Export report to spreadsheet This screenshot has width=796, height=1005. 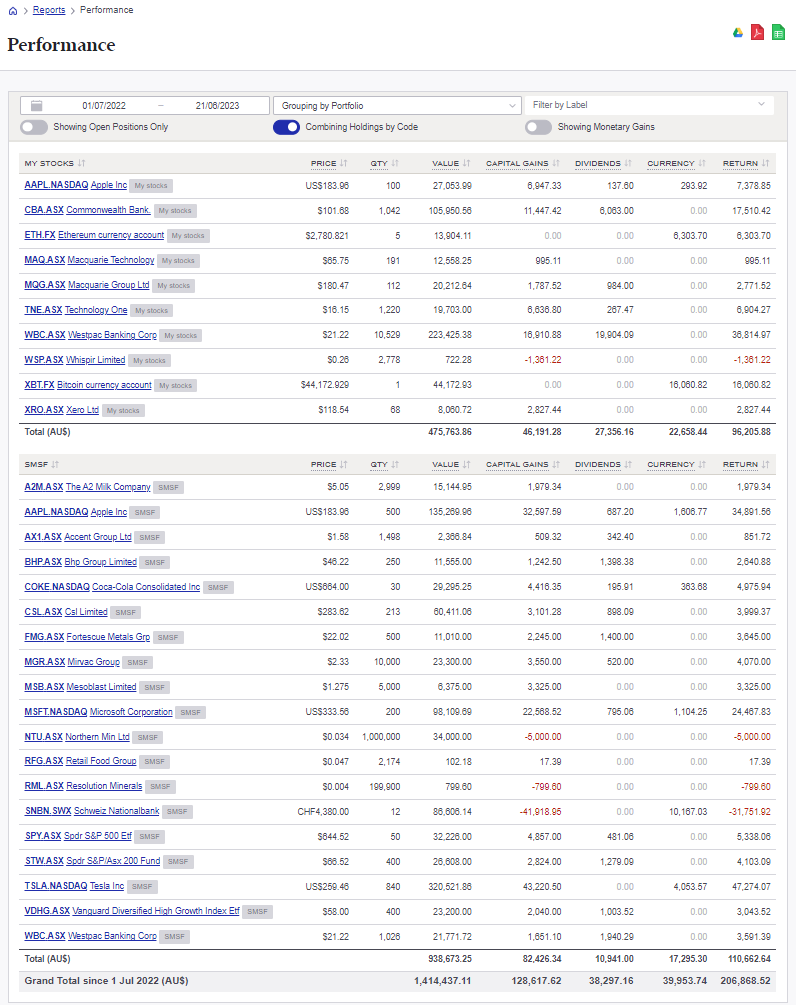click(778, 32)
